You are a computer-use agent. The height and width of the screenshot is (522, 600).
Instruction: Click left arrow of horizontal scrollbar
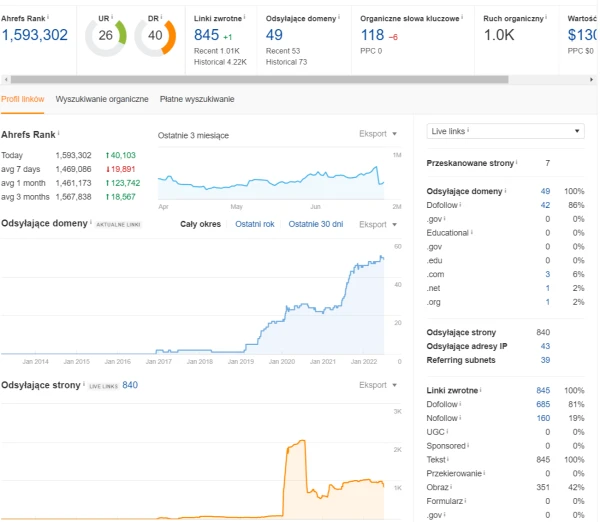click(x=6, y=80)
